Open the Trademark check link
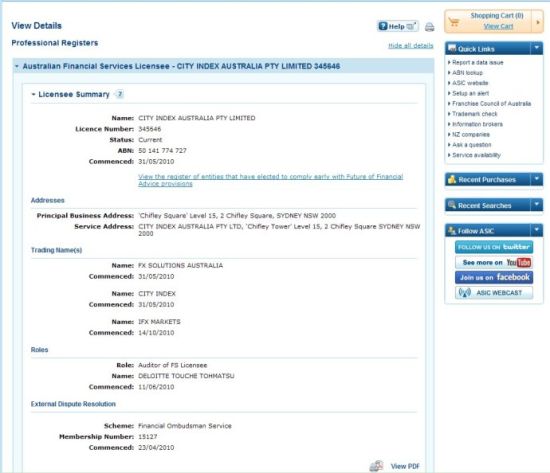 pyautogui.click(x=474, y=114)
